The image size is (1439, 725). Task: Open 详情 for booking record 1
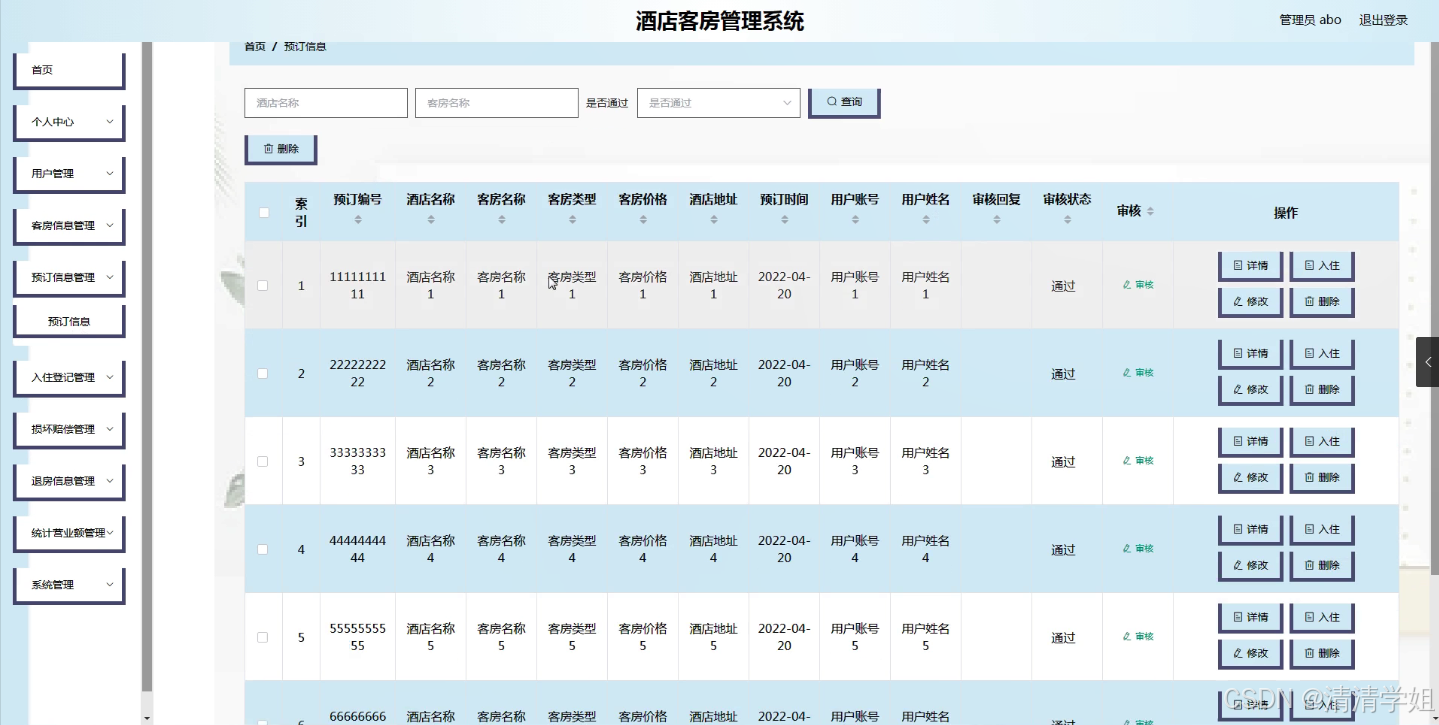coord(1250,265)
